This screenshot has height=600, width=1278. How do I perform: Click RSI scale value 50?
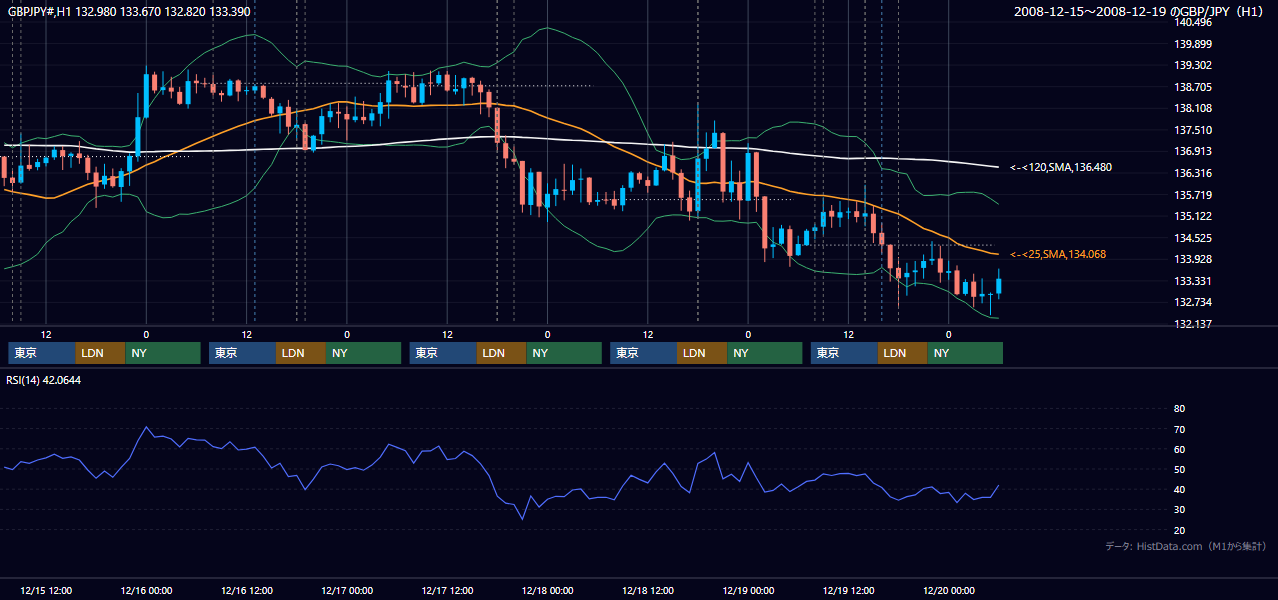[1179, 469]
